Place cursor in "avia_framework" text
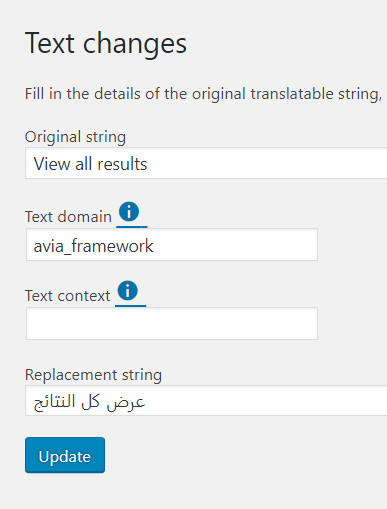This screenshot has width=387, height=509. tap(93, 246)
